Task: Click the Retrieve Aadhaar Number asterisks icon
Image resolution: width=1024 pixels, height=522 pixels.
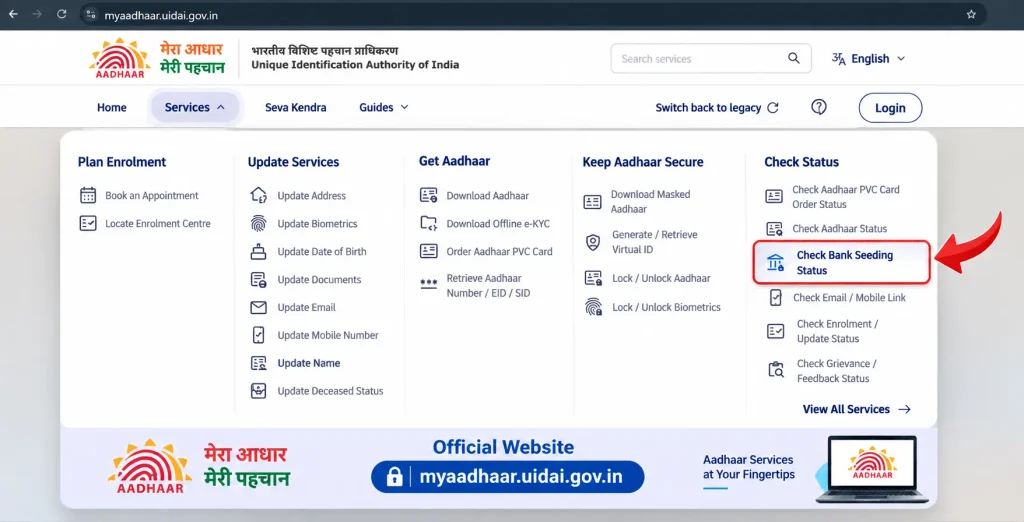Action: coord(428,284)
